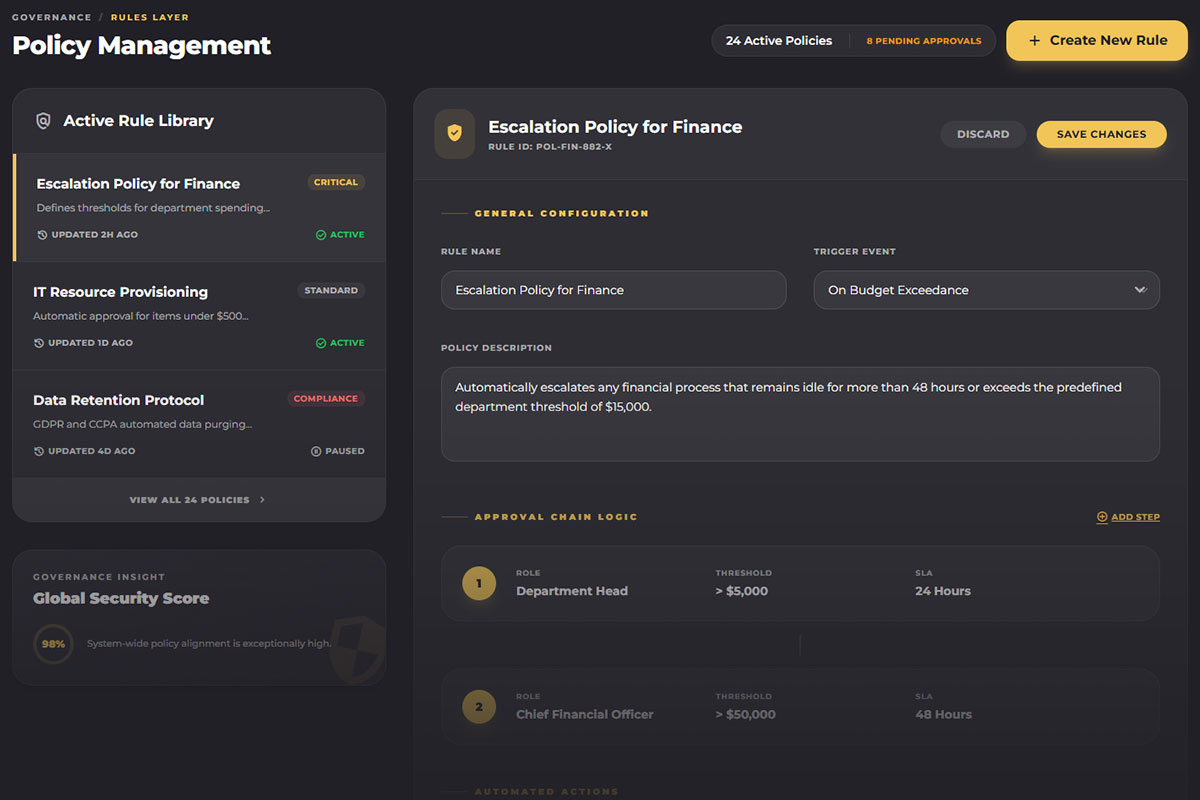1200x800 pixels.
Task: Click the Chief Financial Officer role
Action: pyautogui.click(x=585, y=715)
